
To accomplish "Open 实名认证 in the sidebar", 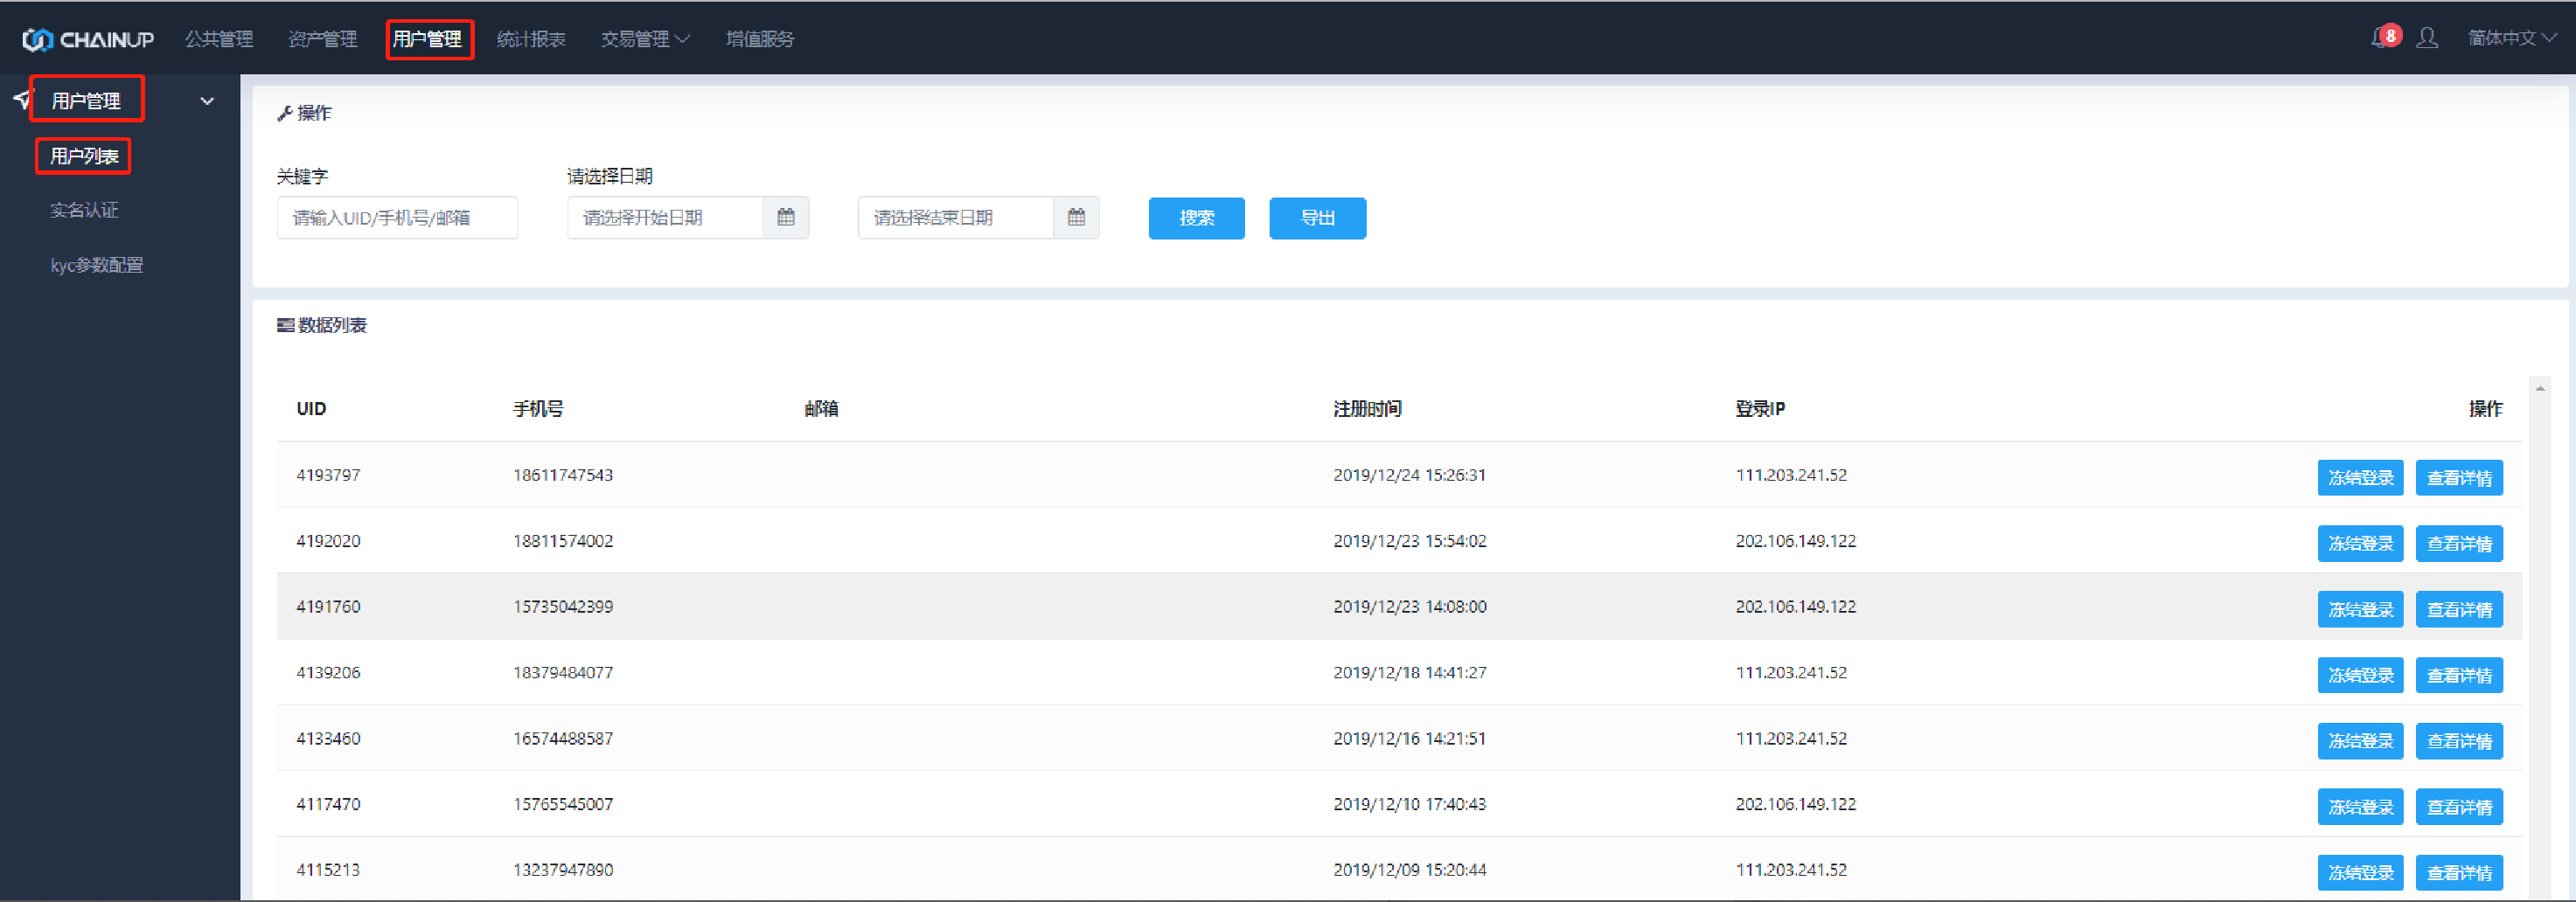I will click(84, 210).
